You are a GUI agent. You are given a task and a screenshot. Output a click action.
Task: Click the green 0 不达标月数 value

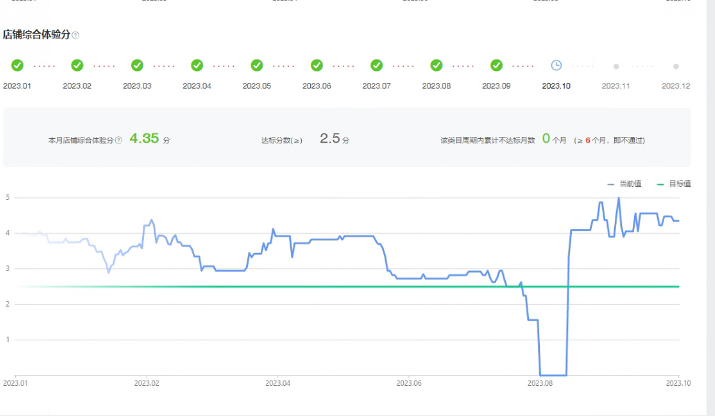pyautogui.click(x=546, y=139)
